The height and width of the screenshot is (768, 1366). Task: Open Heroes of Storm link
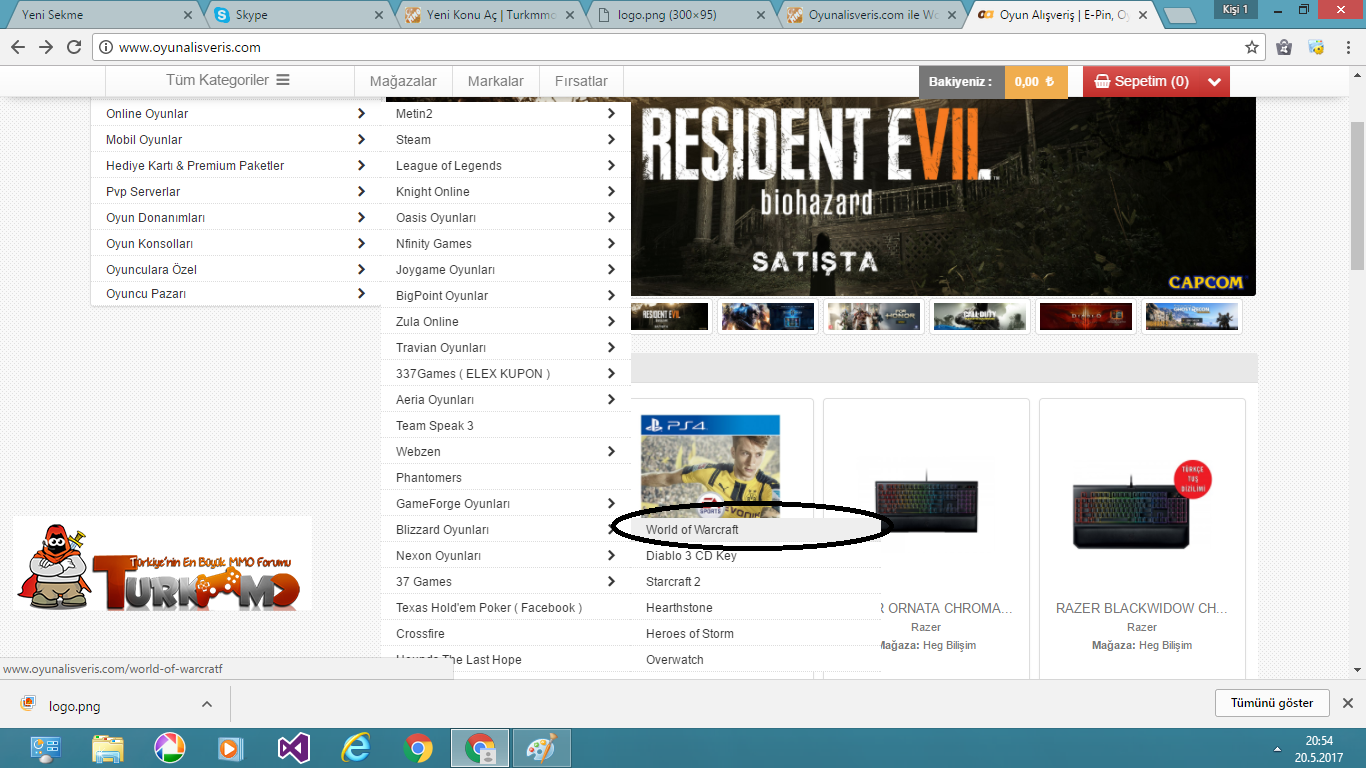coord(690,633)
